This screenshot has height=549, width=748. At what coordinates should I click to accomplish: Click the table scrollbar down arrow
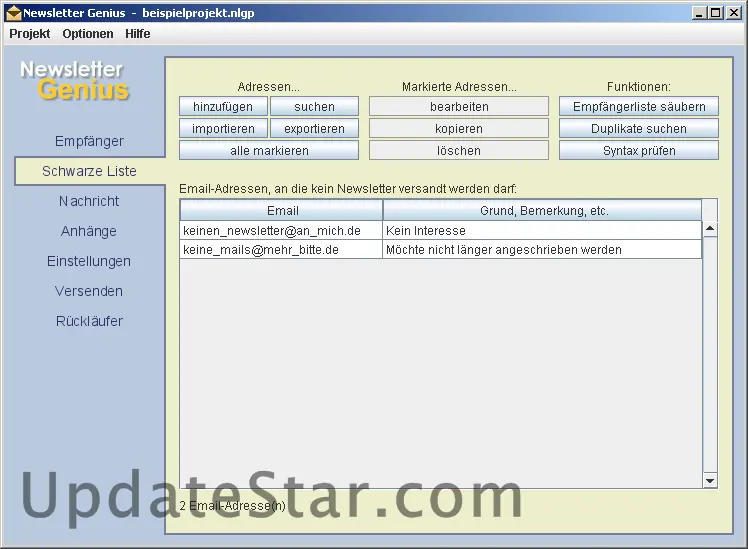(710, 480)
